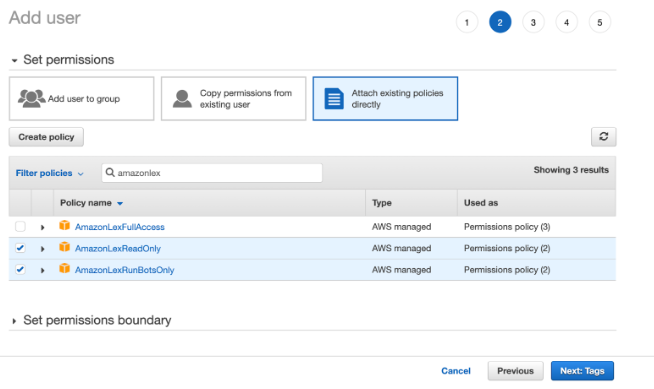Screen dimensions: 654x389
Task: Click the 'Showing 3 results' text
Action: click(x=571, y=170)
